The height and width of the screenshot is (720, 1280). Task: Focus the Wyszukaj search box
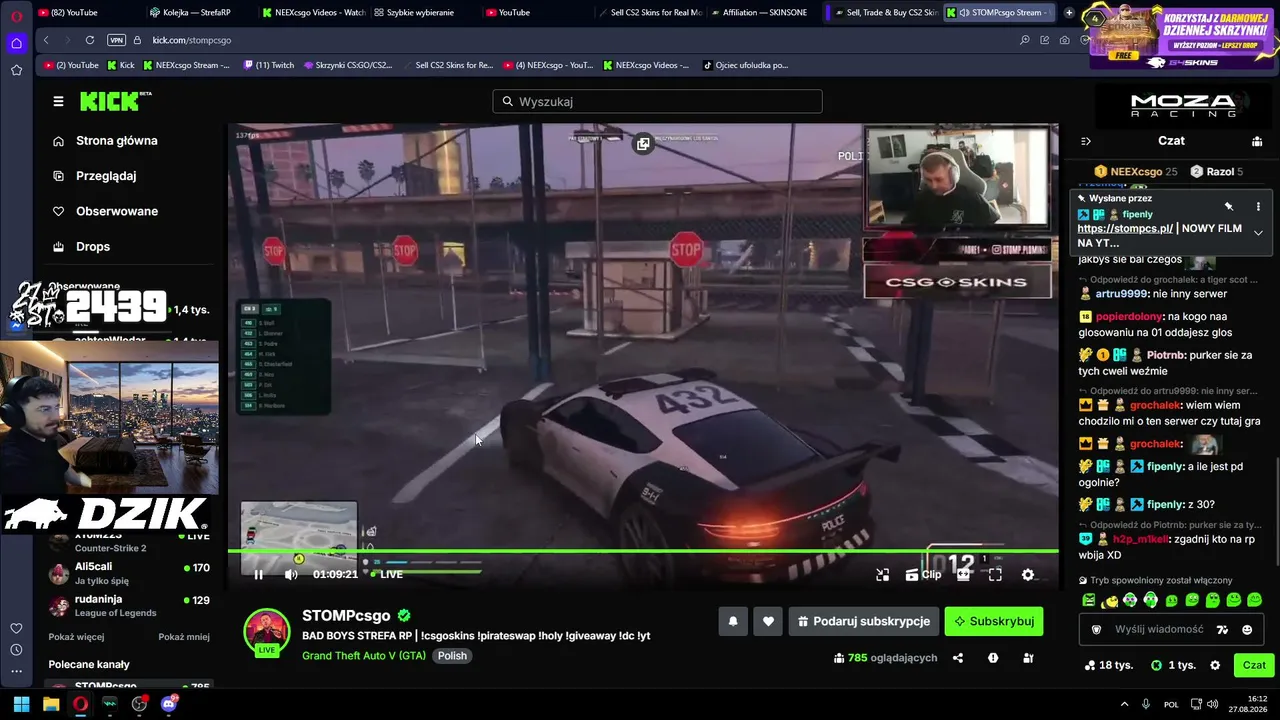coord(657,101)
